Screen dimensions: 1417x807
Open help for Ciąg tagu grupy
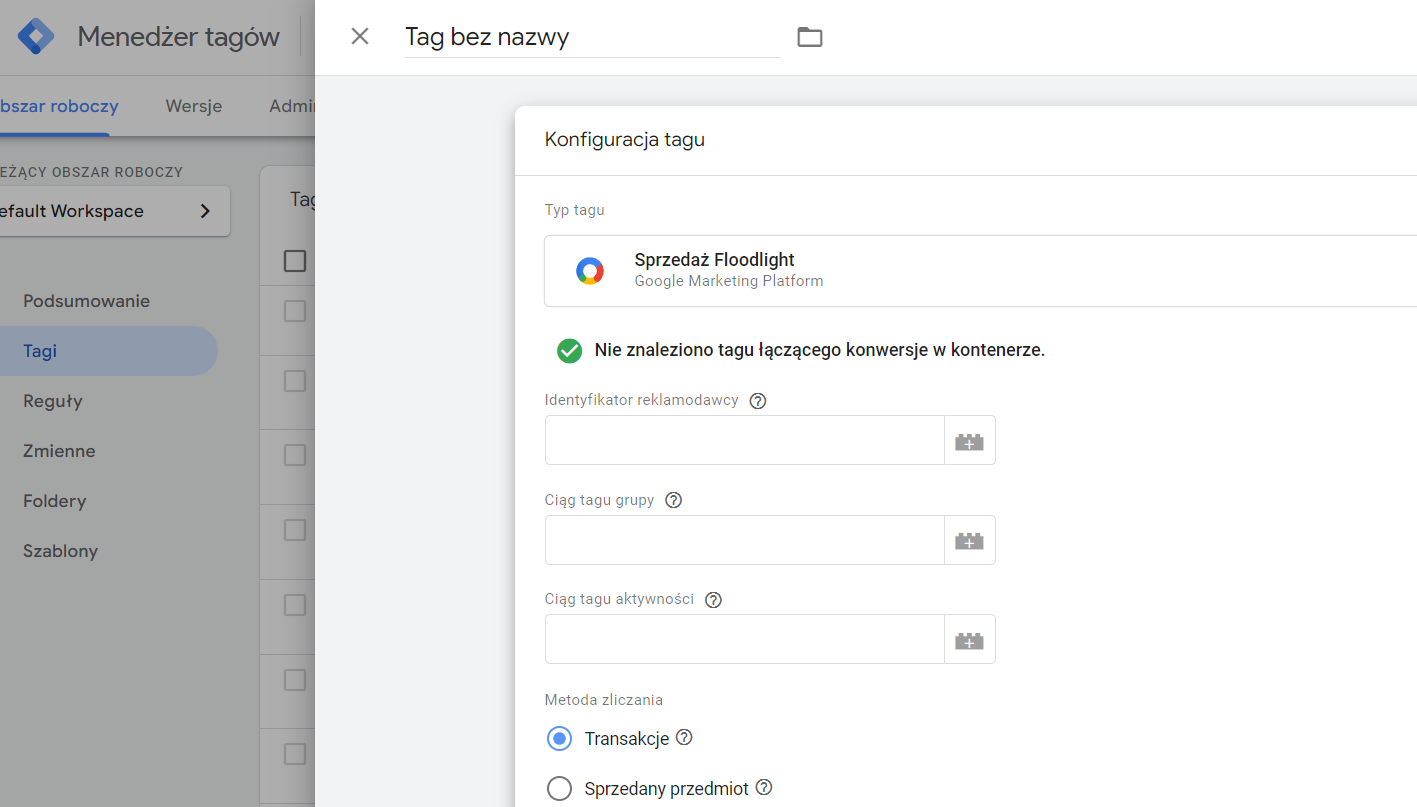[x=673, y=500]
